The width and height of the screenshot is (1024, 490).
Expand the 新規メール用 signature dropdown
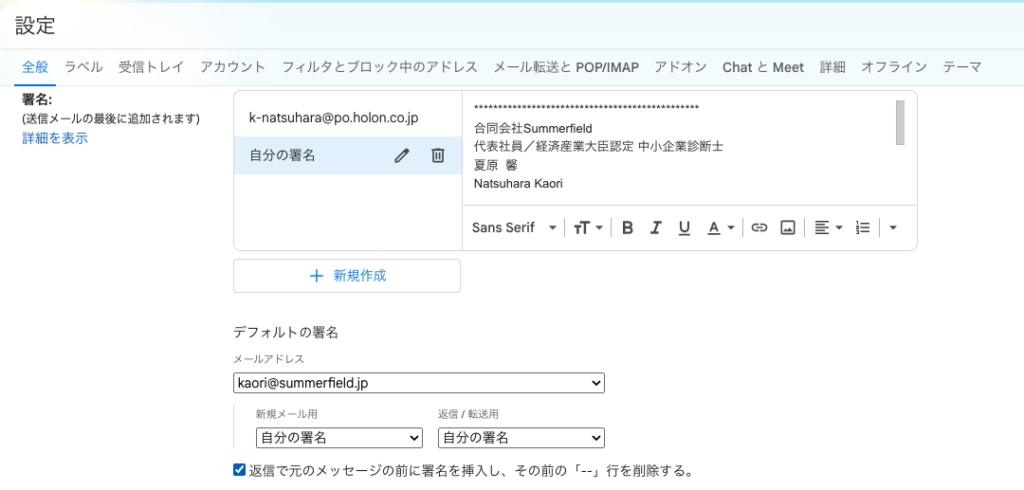tap(339, 437)
